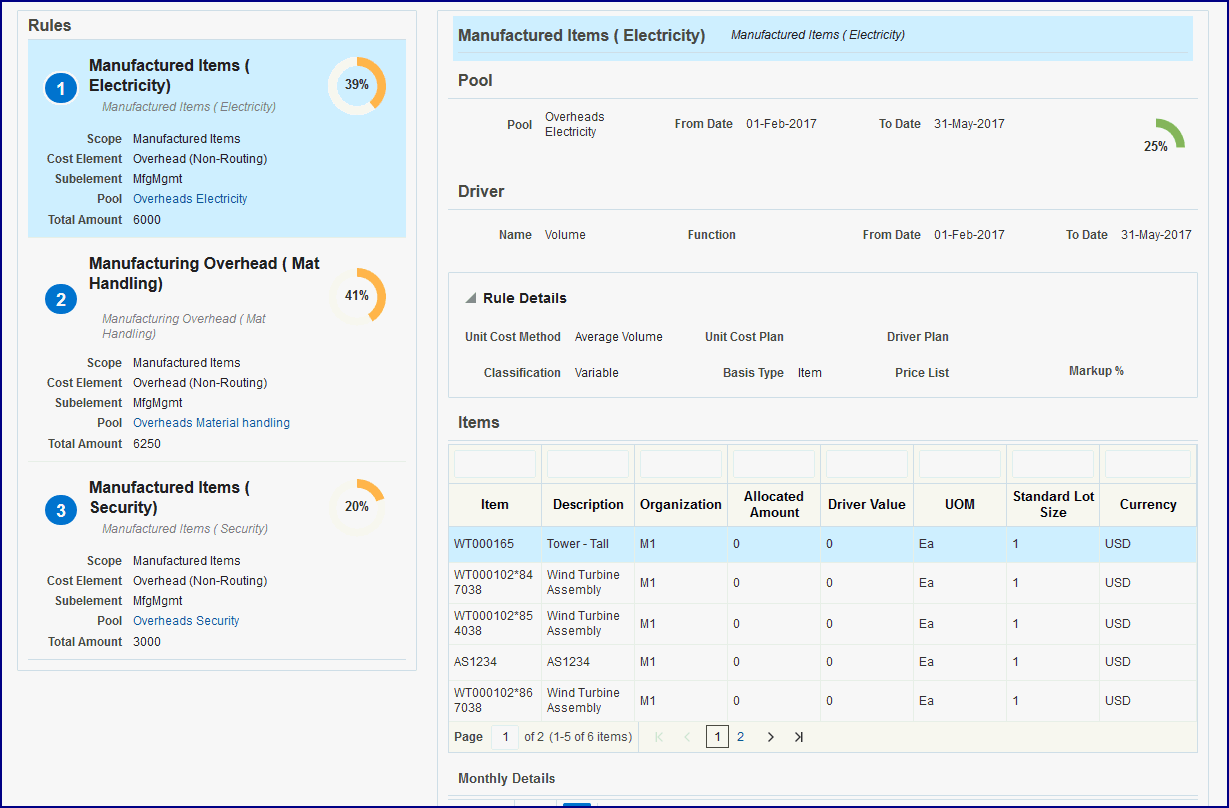Go to next page arrow in Items
This screenshot has width=1229, height=808.
[x=770, y=737]
